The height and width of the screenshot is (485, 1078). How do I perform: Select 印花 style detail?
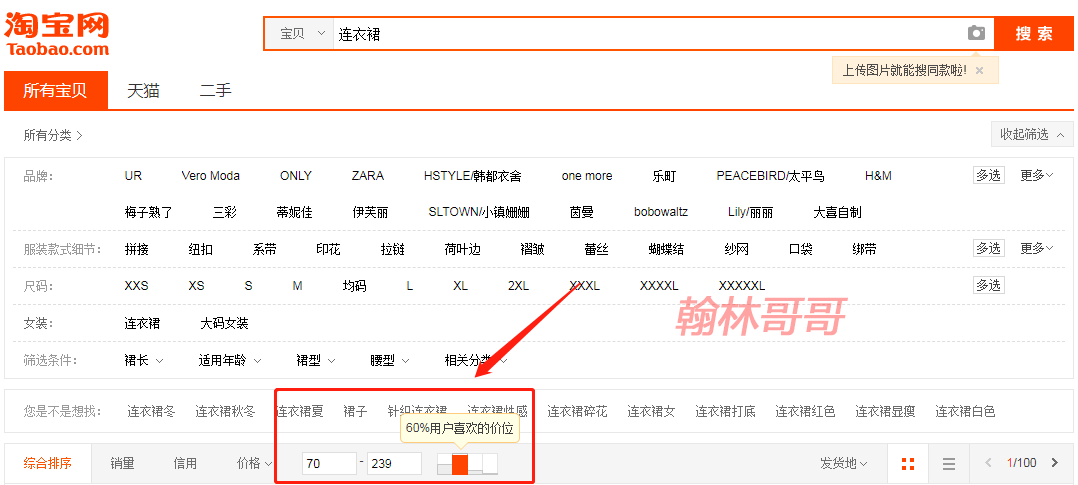click(x=328, y=249)
